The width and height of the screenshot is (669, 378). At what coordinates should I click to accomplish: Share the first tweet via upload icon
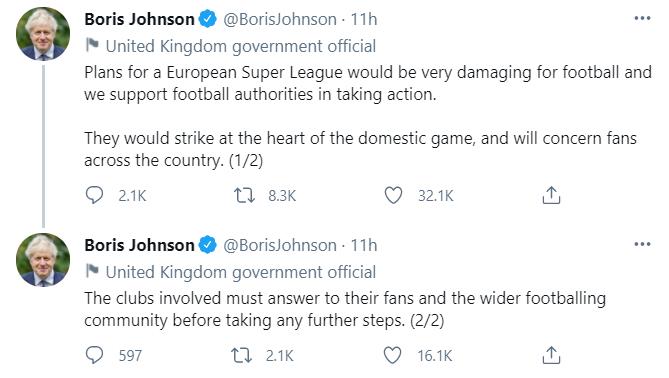pyautogui.click(x=551, y=195)
